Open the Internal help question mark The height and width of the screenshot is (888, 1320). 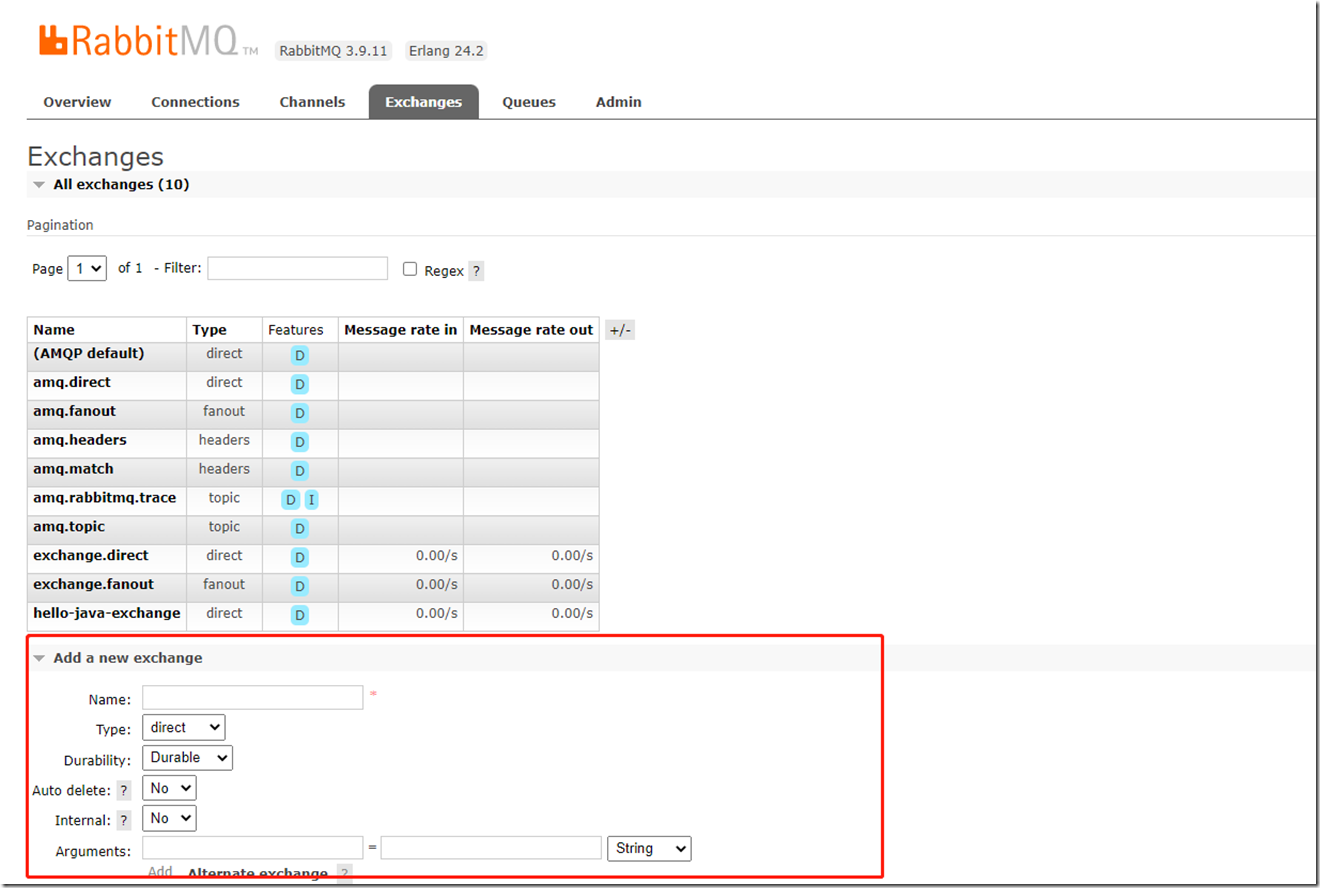(x=124, y=820)
